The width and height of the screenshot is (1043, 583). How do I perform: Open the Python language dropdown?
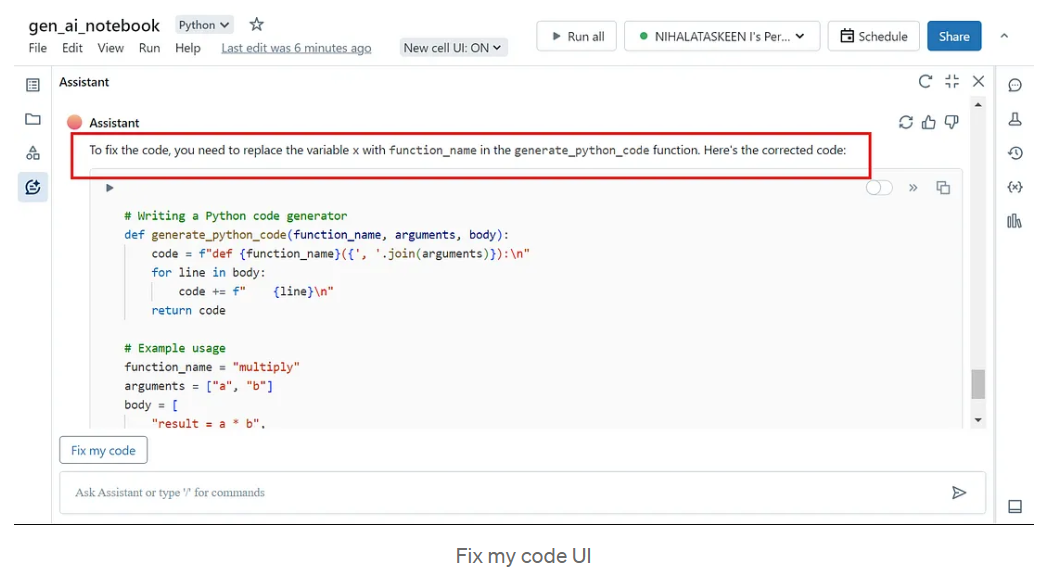(x=204, y=25)
